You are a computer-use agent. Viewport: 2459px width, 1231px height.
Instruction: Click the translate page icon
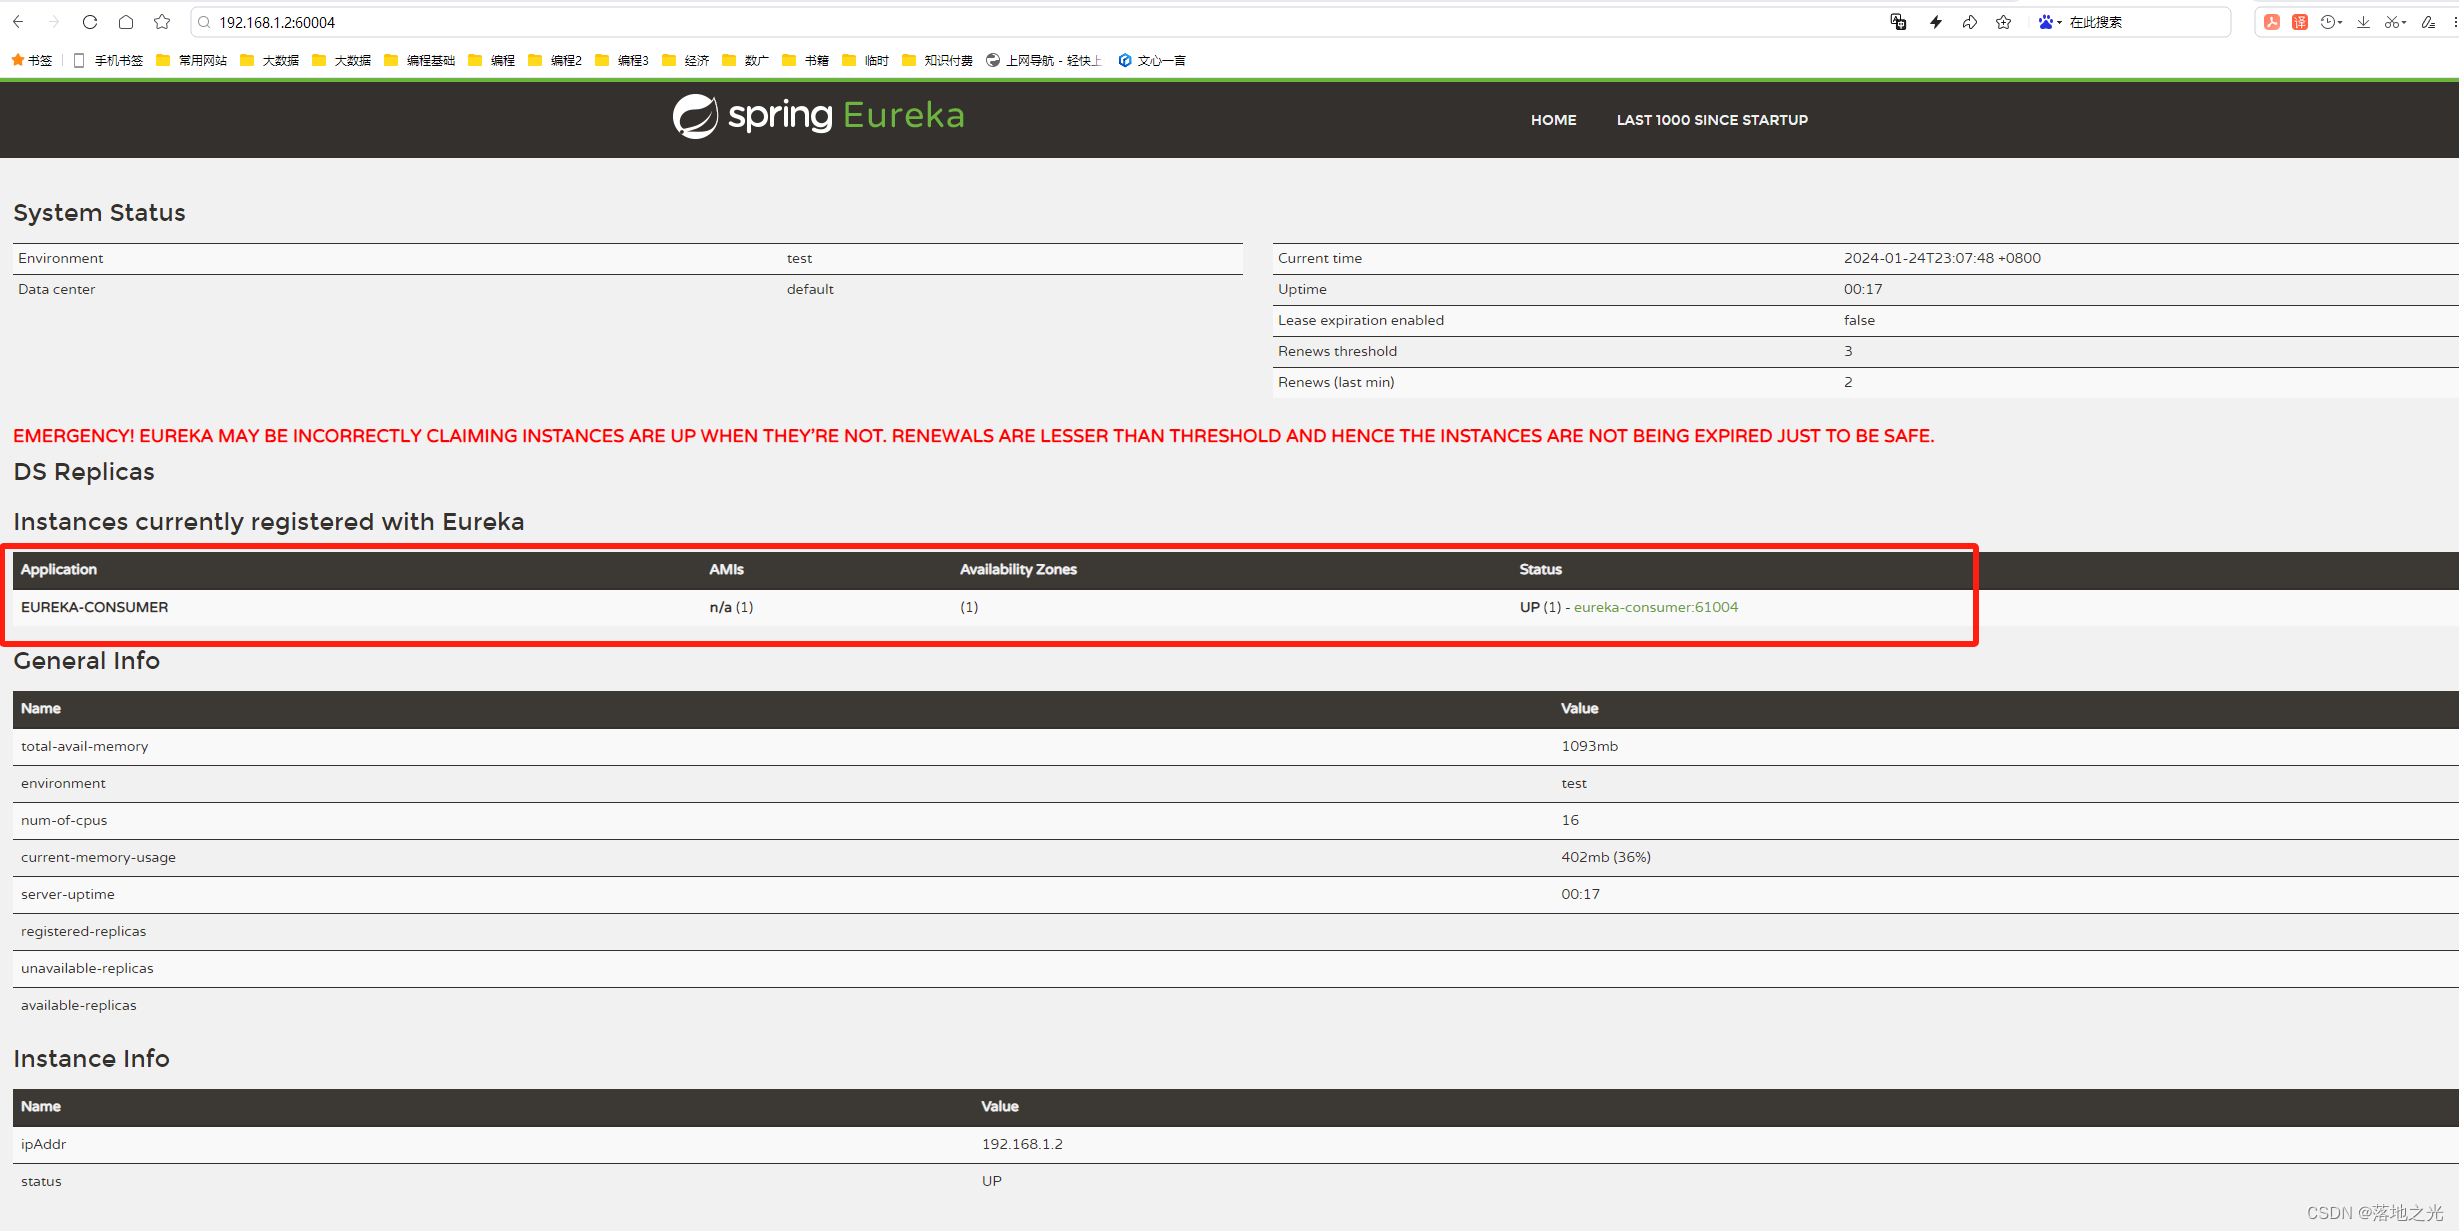tap(1898, 22)
